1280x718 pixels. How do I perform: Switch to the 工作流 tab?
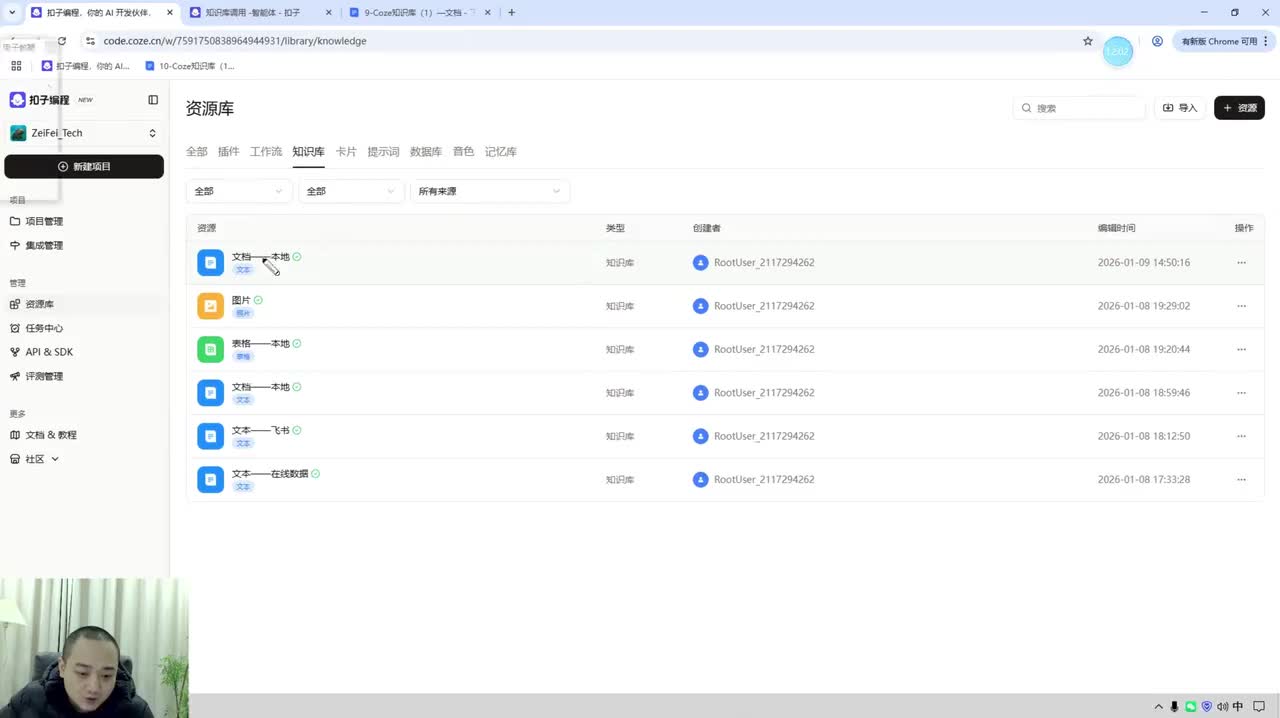click(x=266, y=152)
